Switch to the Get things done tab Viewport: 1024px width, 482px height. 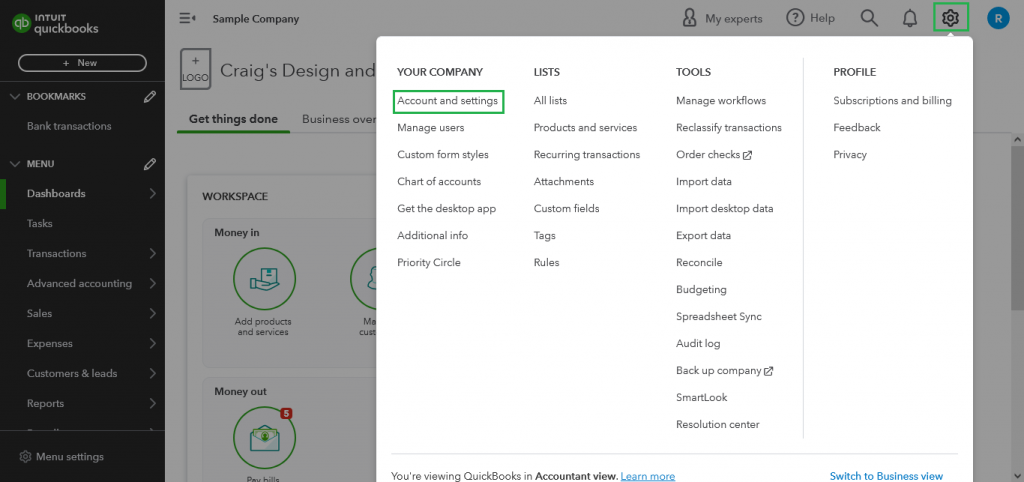point(233,120)
